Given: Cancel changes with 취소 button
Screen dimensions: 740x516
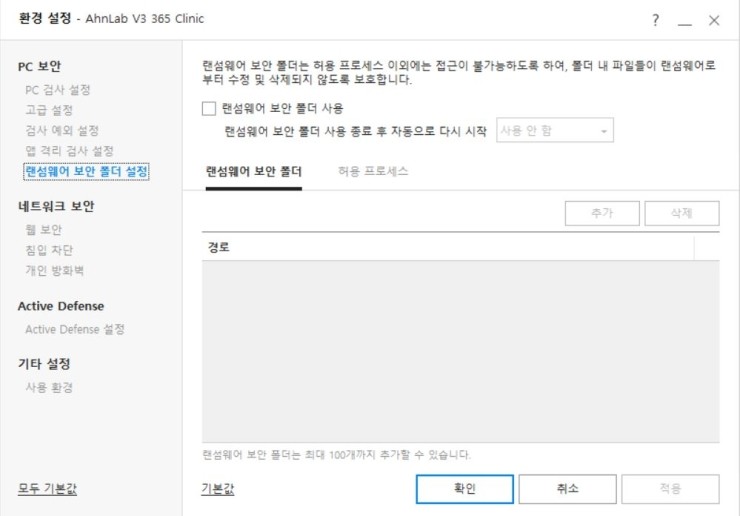Looking at the screenshot, I should [x=567, y=489].
